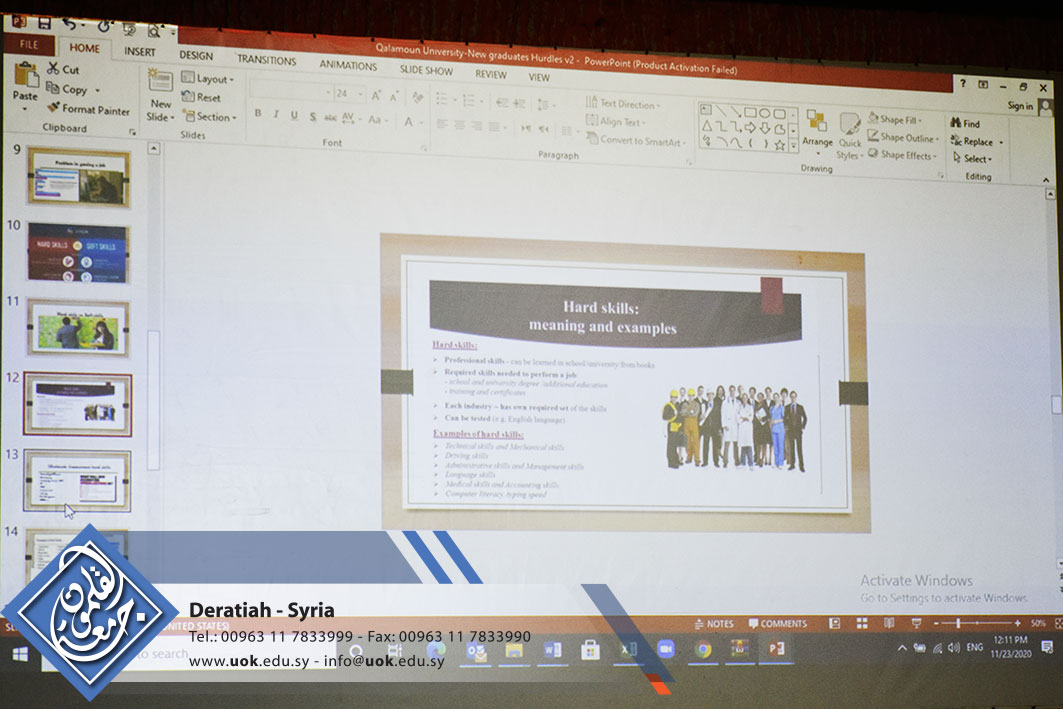Image resolution: width=1063 pixels, height=709 pixels.
Task: Toggle the NOTES pane in the status bar
Action: coord(715,624)
